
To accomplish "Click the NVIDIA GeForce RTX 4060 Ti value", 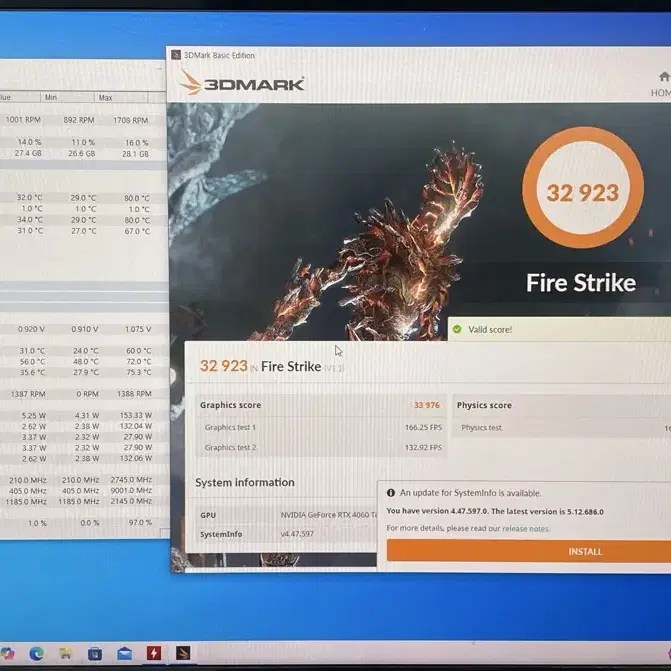I will [329, 515].
